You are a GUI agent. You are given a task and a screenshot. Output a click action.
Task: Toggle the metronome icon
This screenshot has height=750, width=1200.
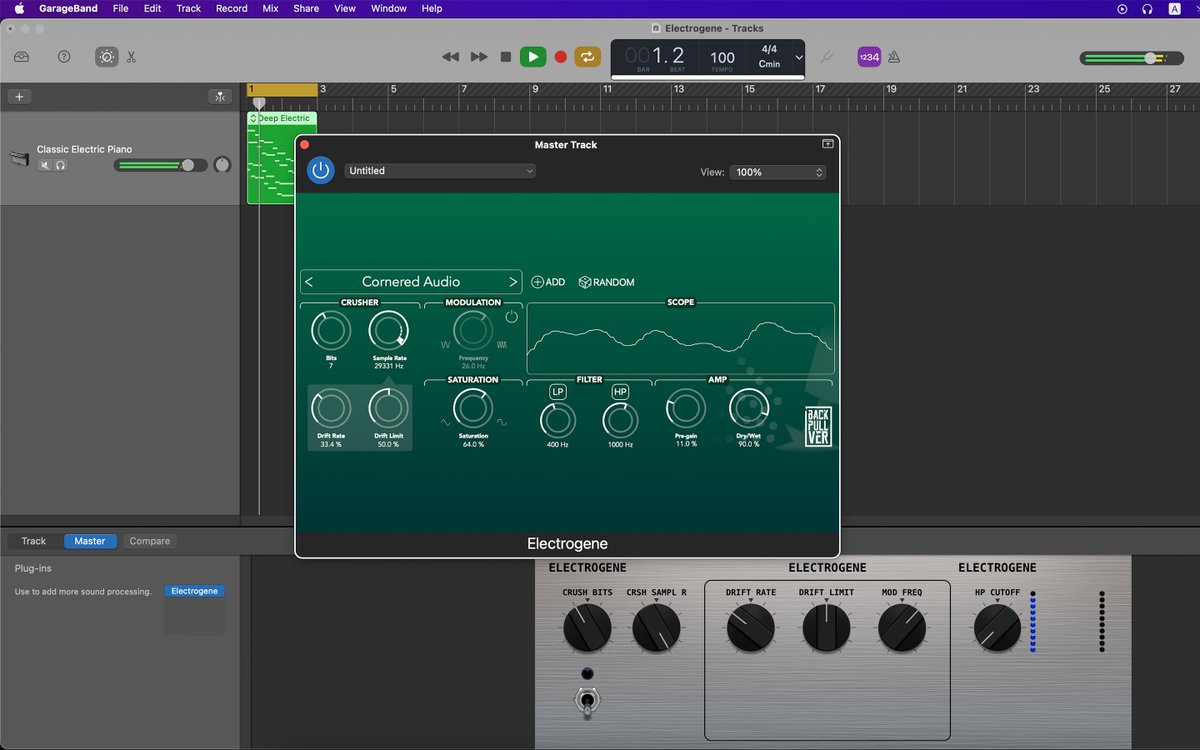(893, 57)
